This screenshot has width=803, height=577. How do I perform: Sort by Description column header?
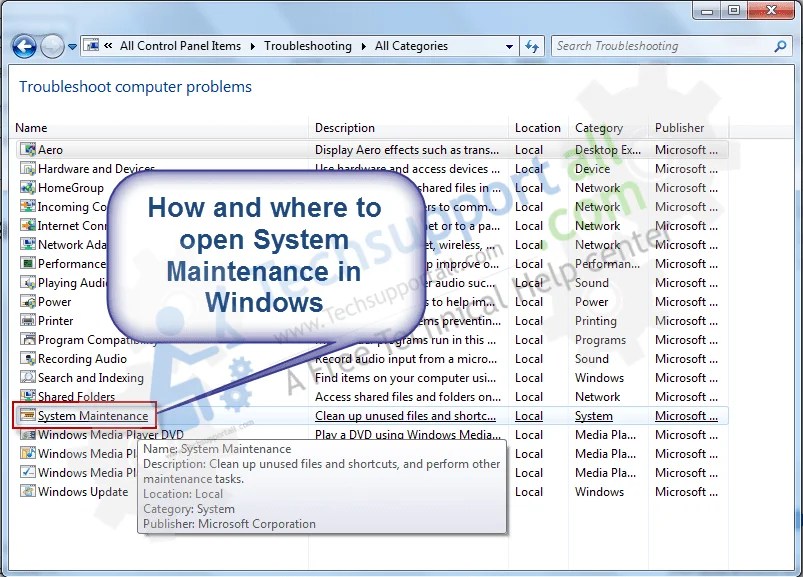coord(345,128)
